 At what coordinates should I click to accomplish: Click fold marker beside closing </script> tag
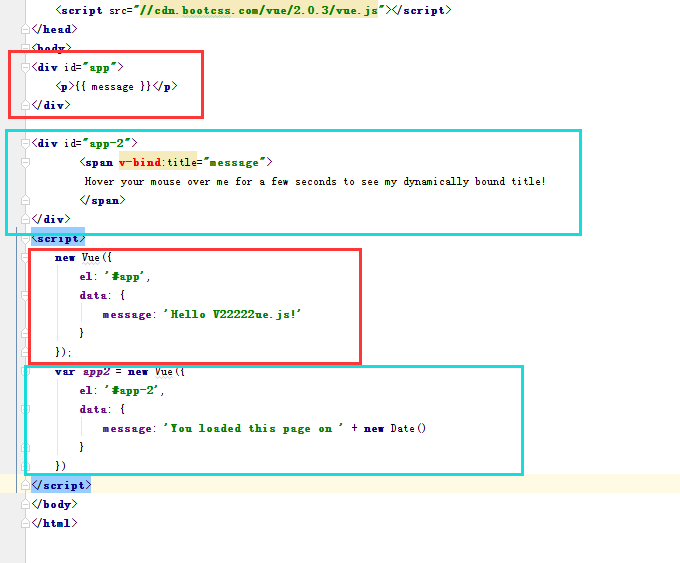pyautogui.click(x=25, y=485)
